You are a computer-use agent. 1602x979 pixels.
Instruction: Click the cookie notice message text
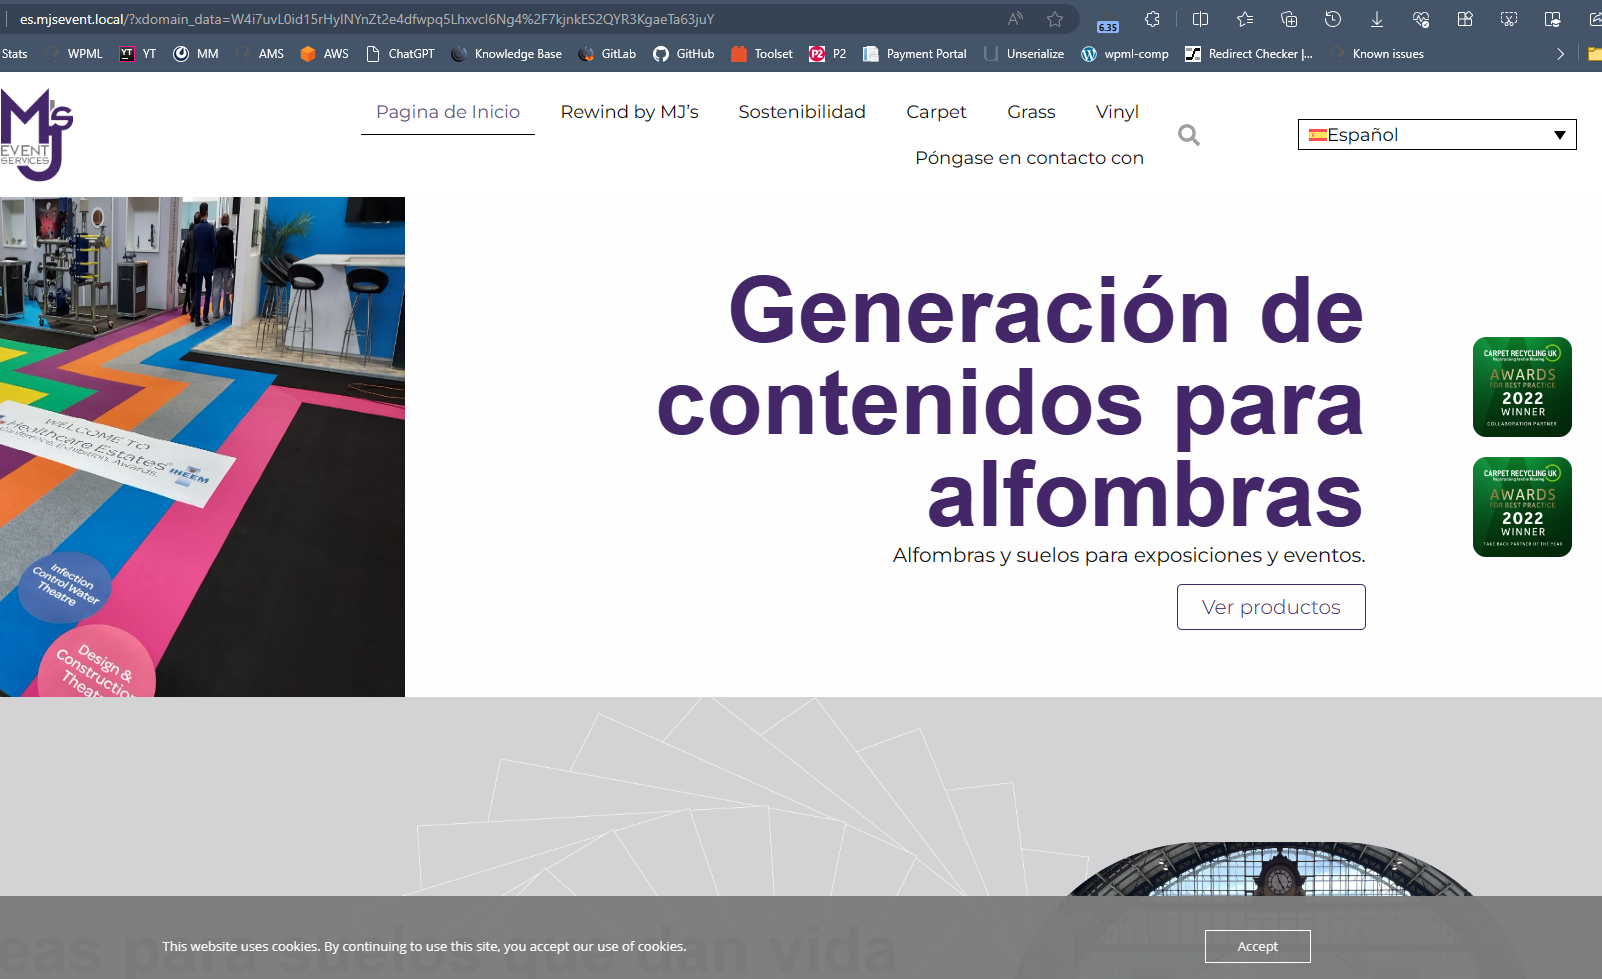[424, 946]
